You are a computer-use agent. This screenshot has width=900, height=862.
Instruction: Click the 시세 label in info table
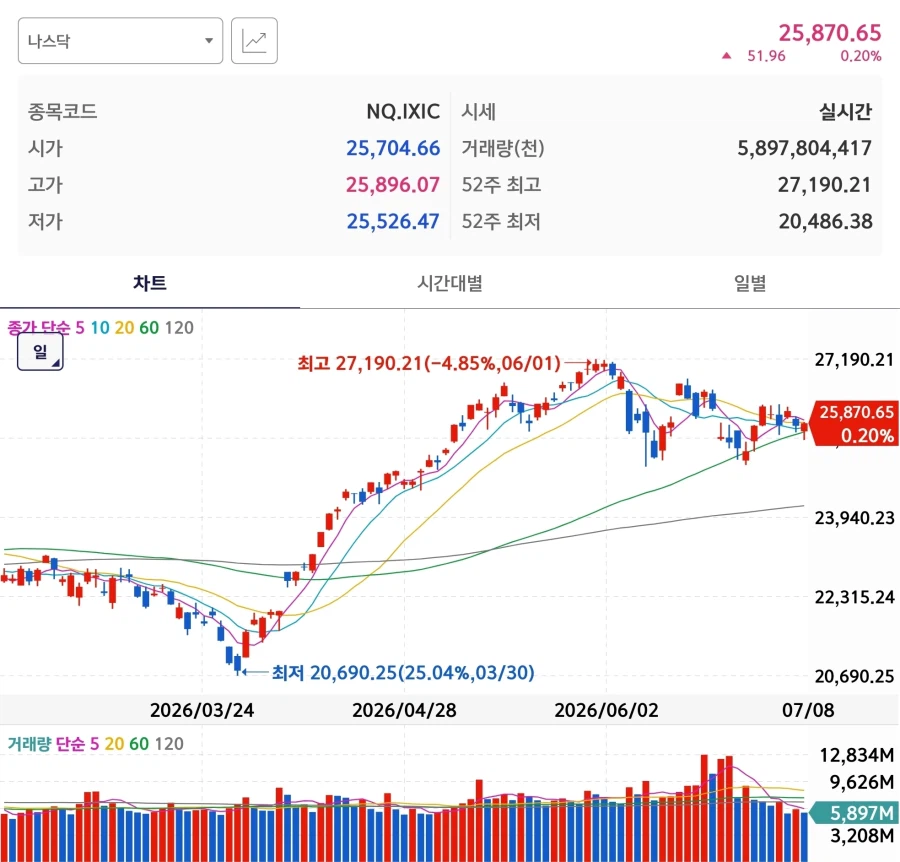(x=479, y=111)
